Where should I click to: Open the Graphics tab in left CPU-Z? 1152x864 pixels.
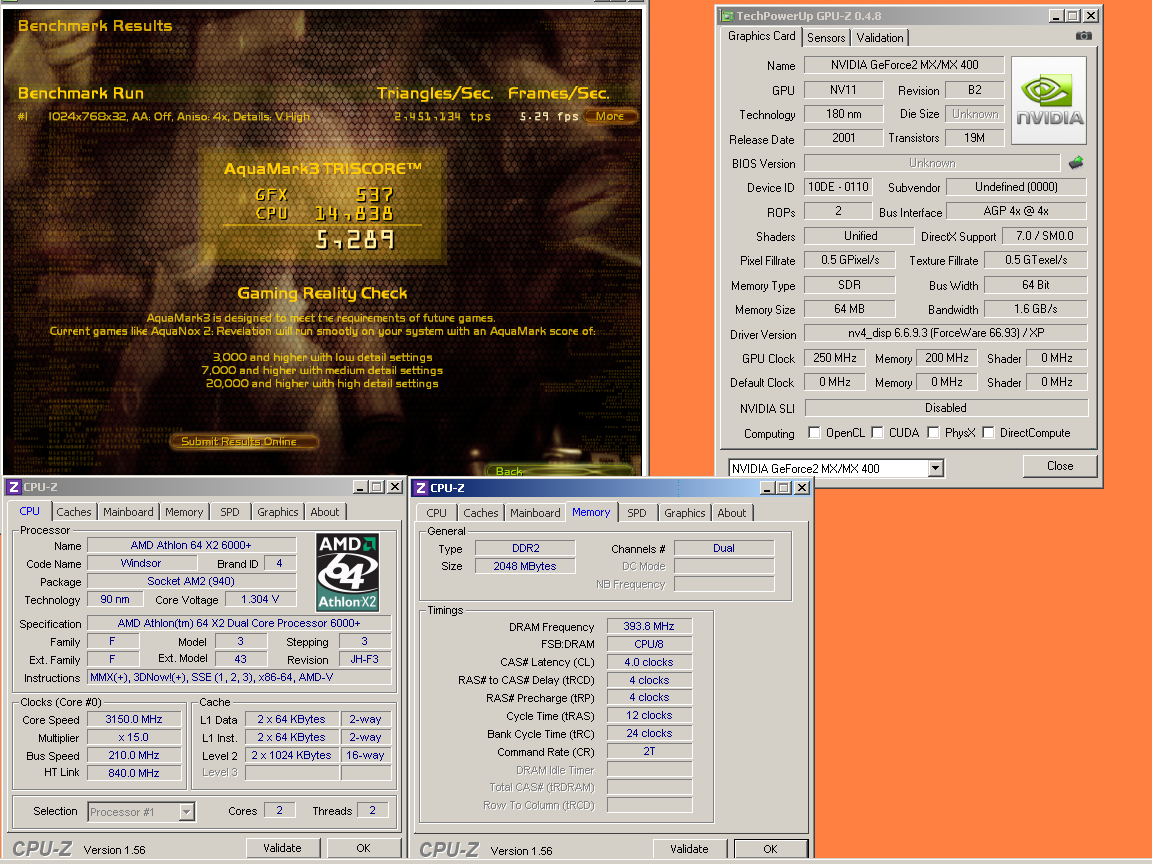point(278,512)
